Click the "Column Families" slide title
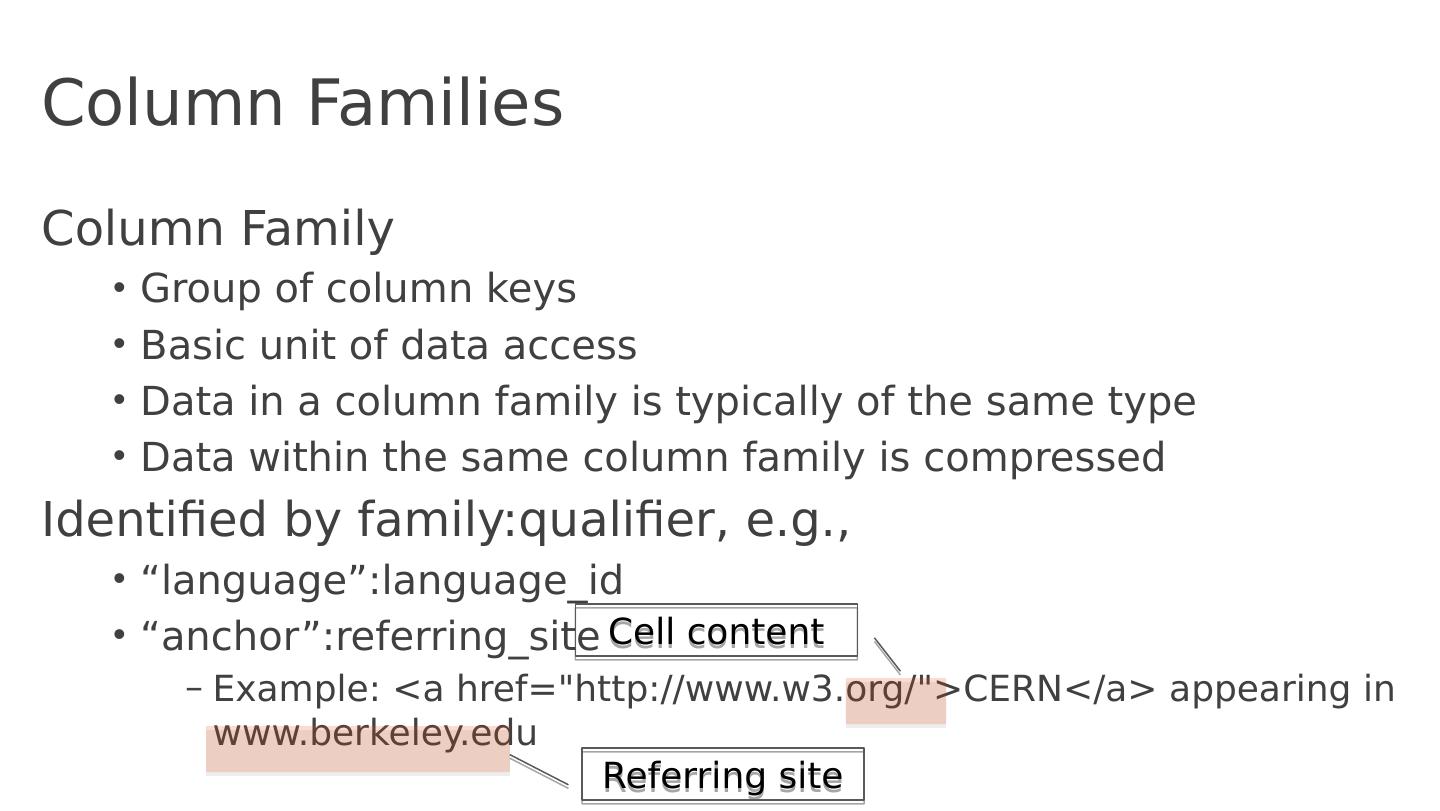The height and width of the screenshot is (811, 1440). click(302, 103)
